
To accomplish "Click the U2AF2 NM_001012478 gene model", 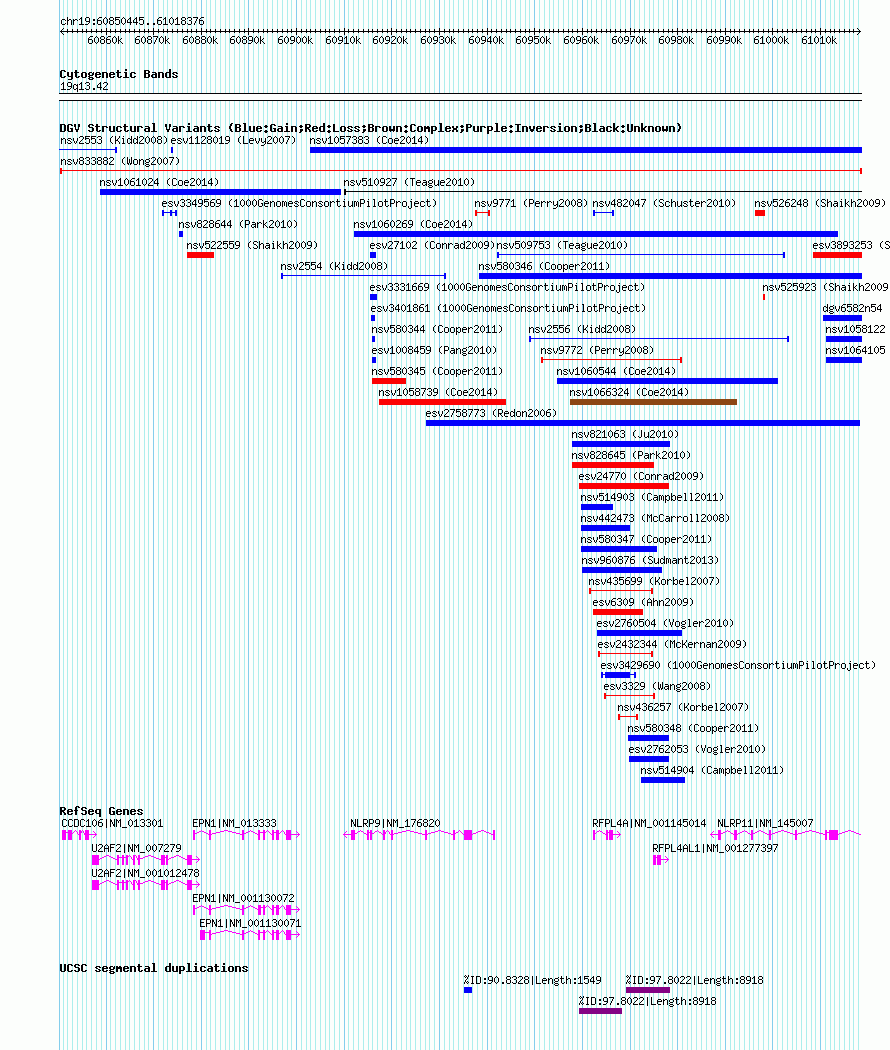I will (x=146, y=885).
